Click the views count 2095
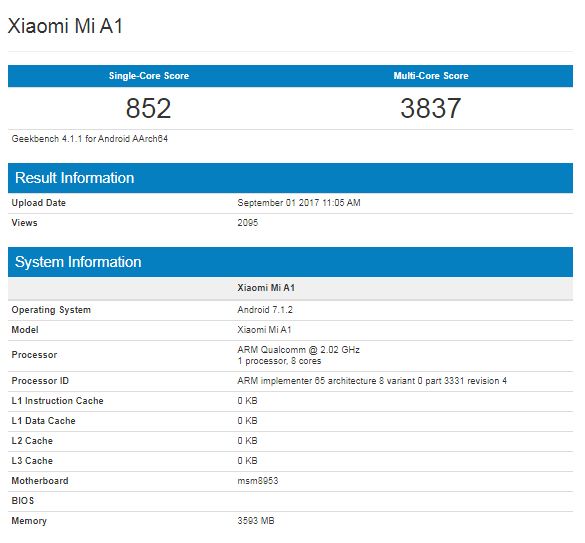Image resolution: width=585 pixels, height=543 pixels. pyautogui.click(x=248, y=223)
